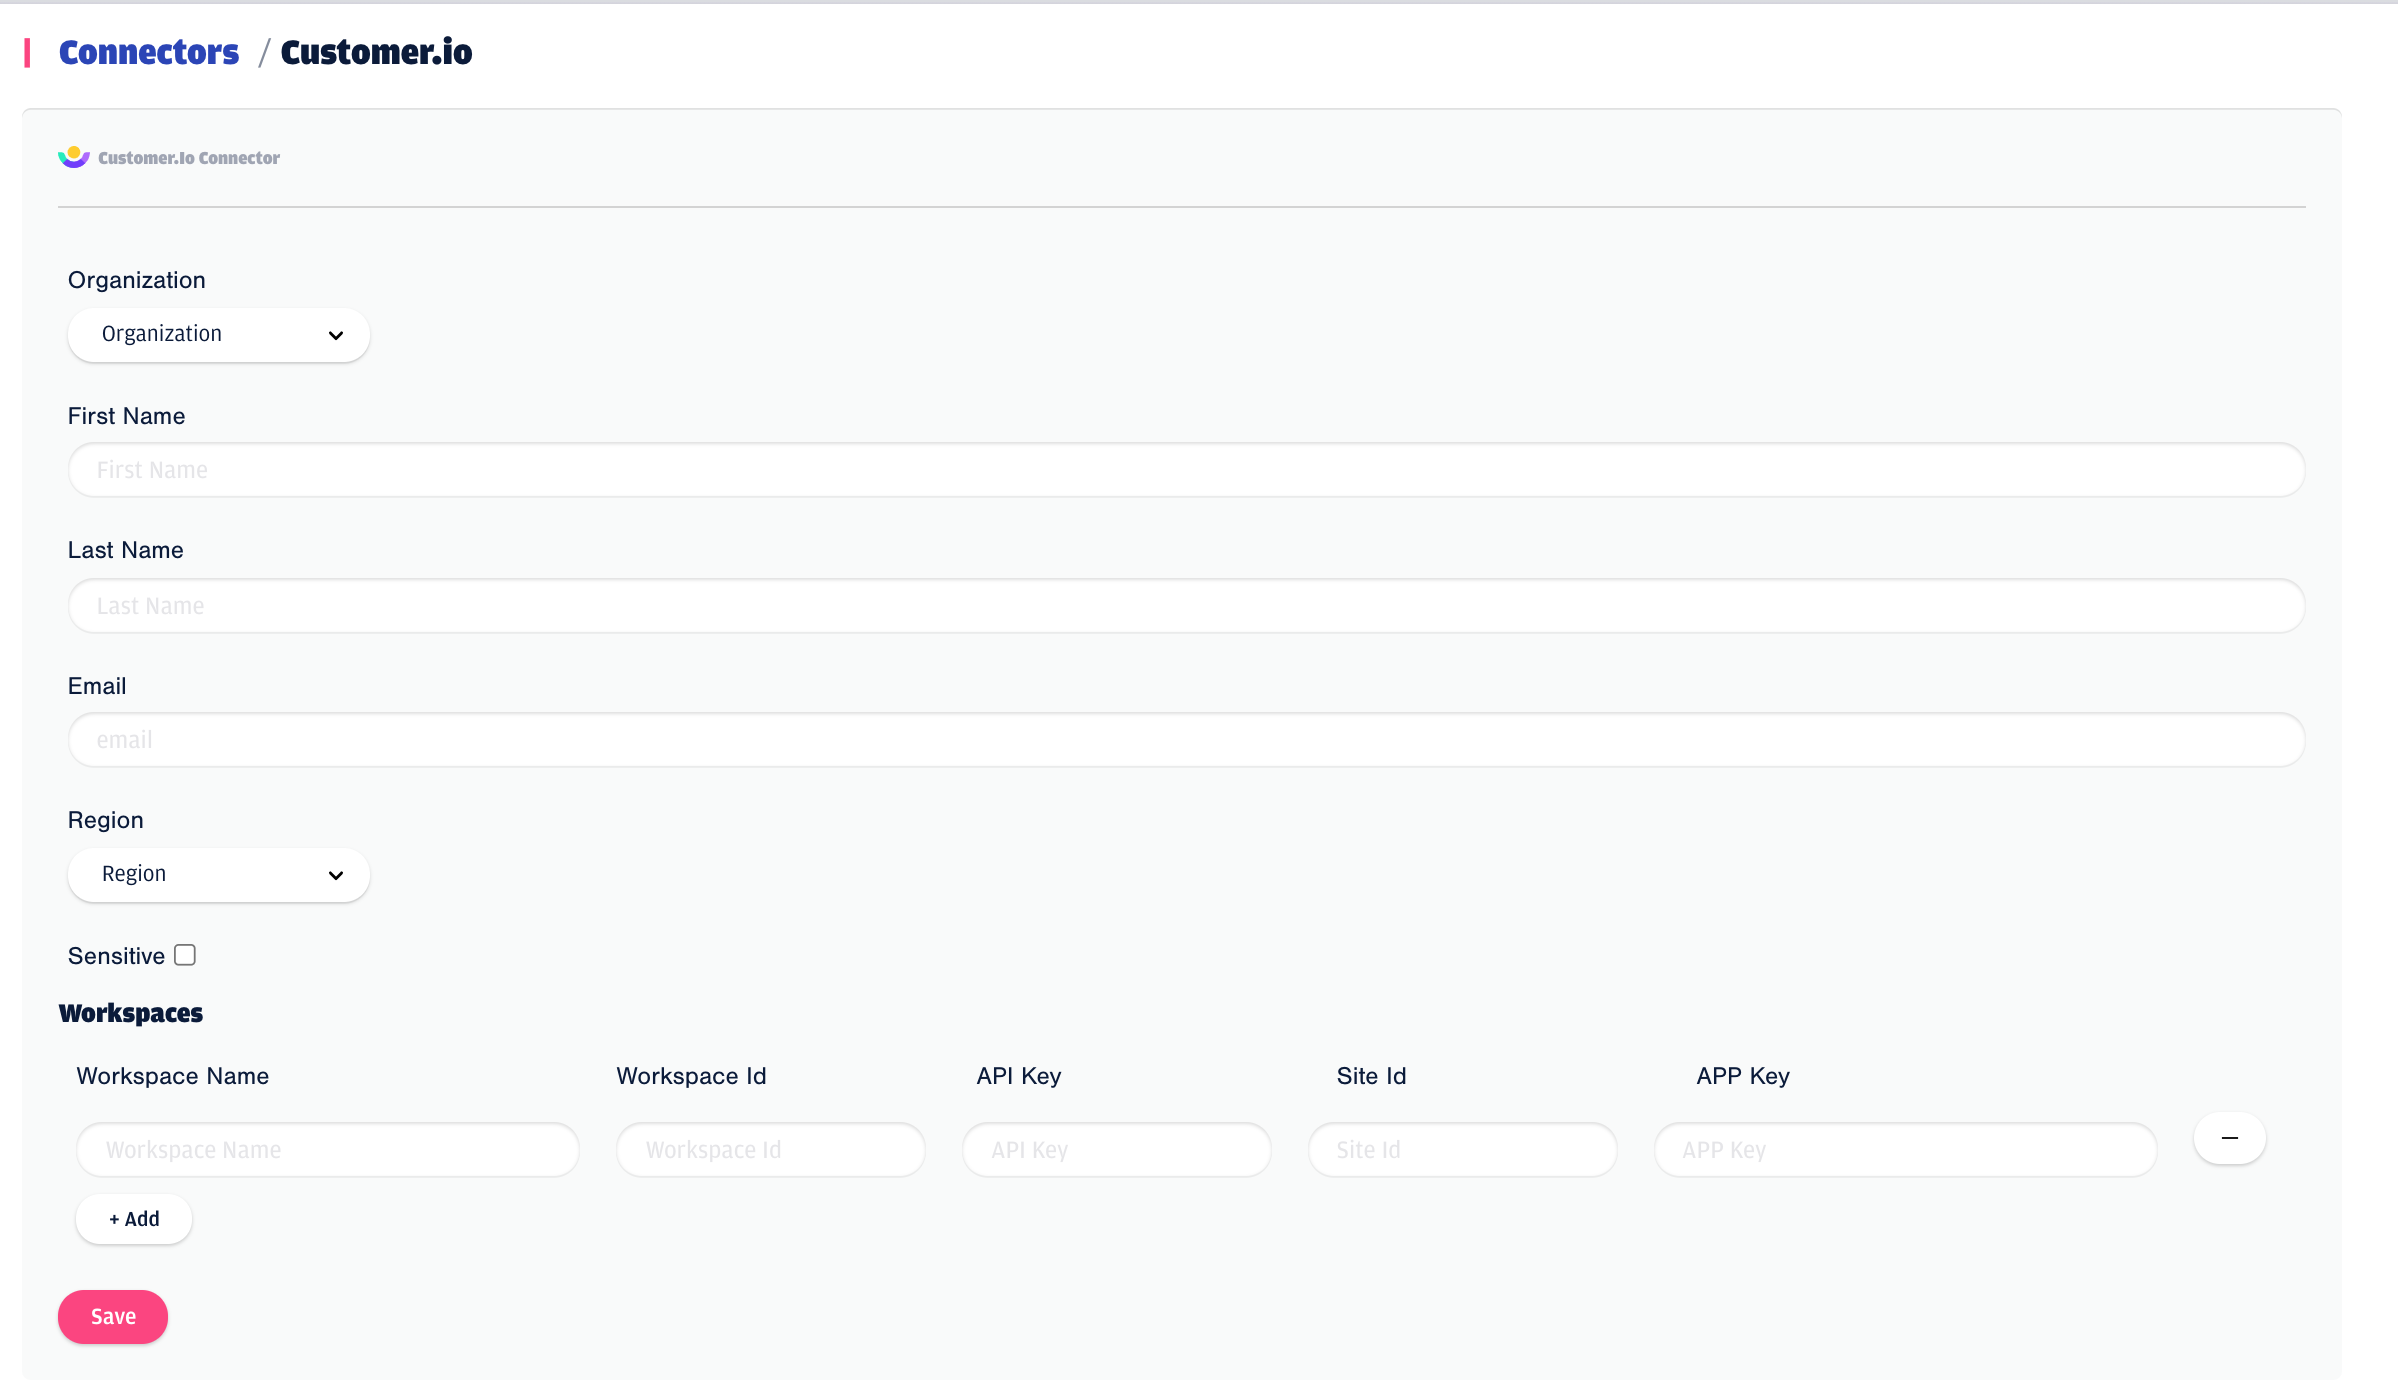This screenshot has height=1390, width=2398.
Task: Click the Customer.io logo icon
Action: [x=74, y=157]
